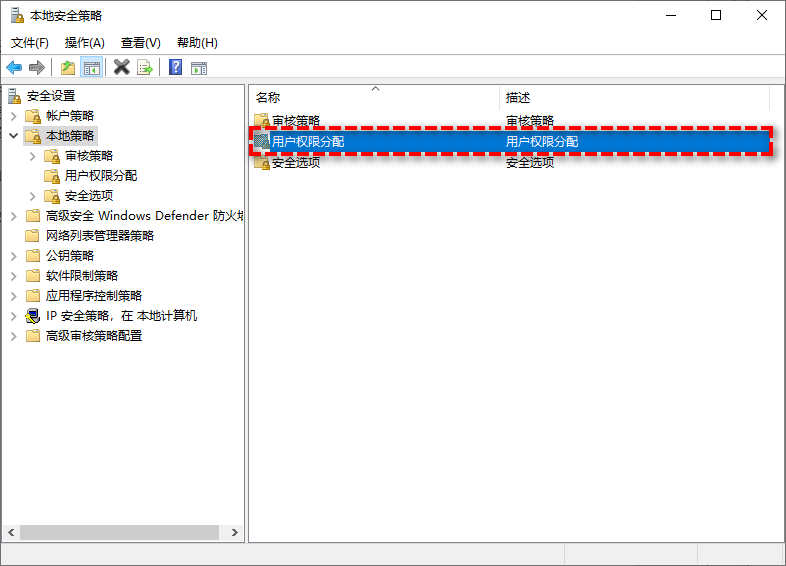The image size is (786, 566).
Task: Click the Up one level folder icon
Action: click(68, 67)
